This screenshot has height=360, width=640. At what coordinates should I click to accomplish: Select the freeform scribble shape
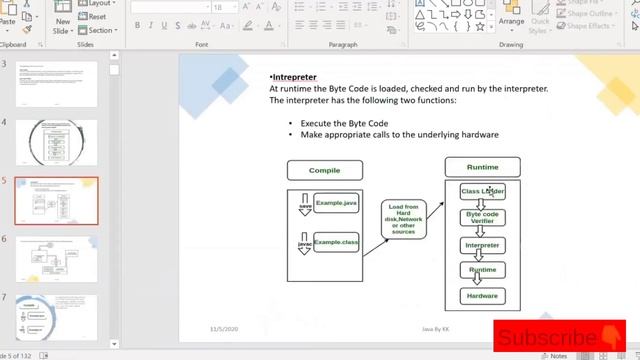420,27
